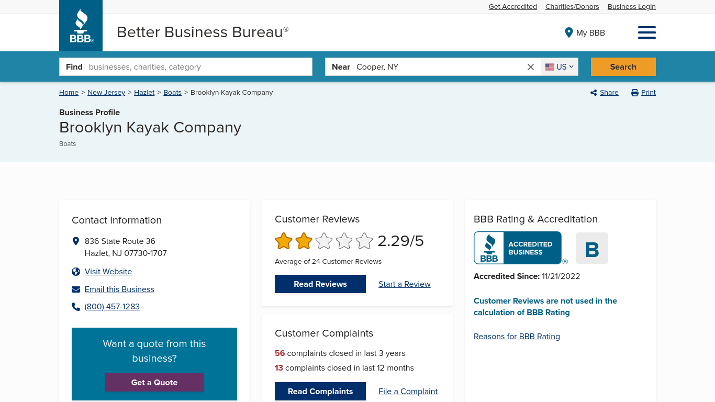Screen dimensions: 715x402
Task: Click the second gold review star
Action: pos(304,241)
